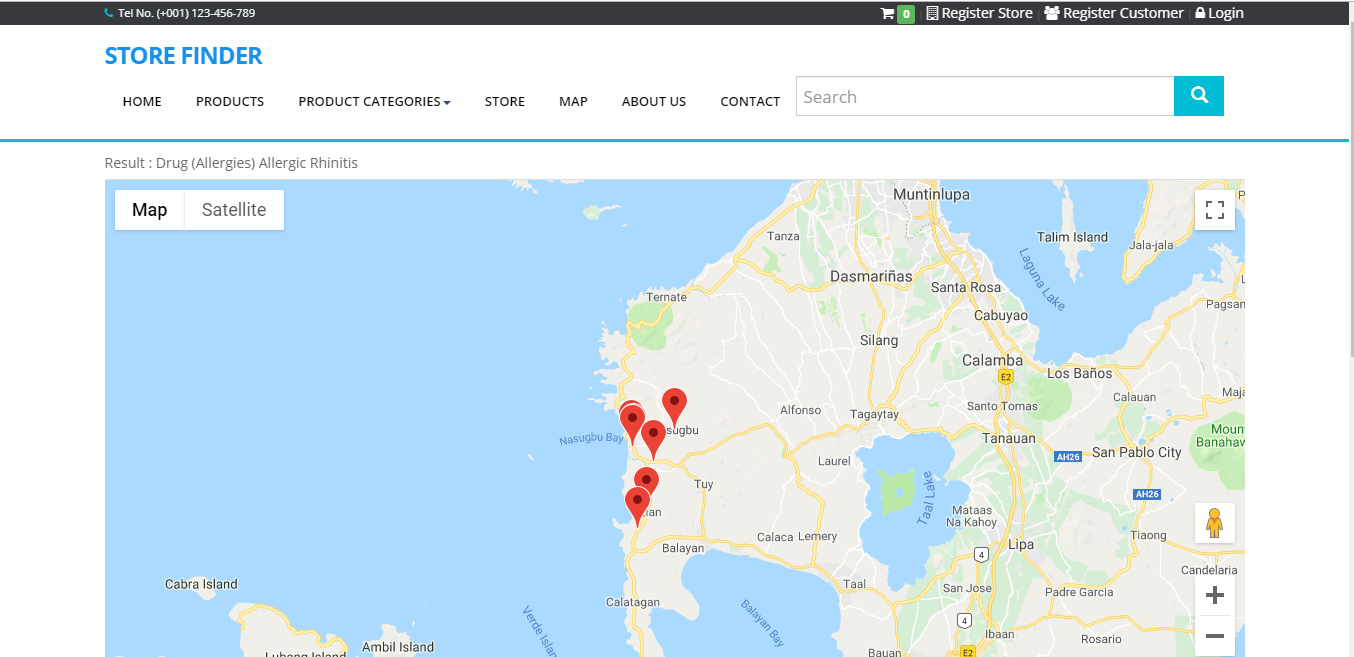Click the magnifier search button

click(1198, 96)
